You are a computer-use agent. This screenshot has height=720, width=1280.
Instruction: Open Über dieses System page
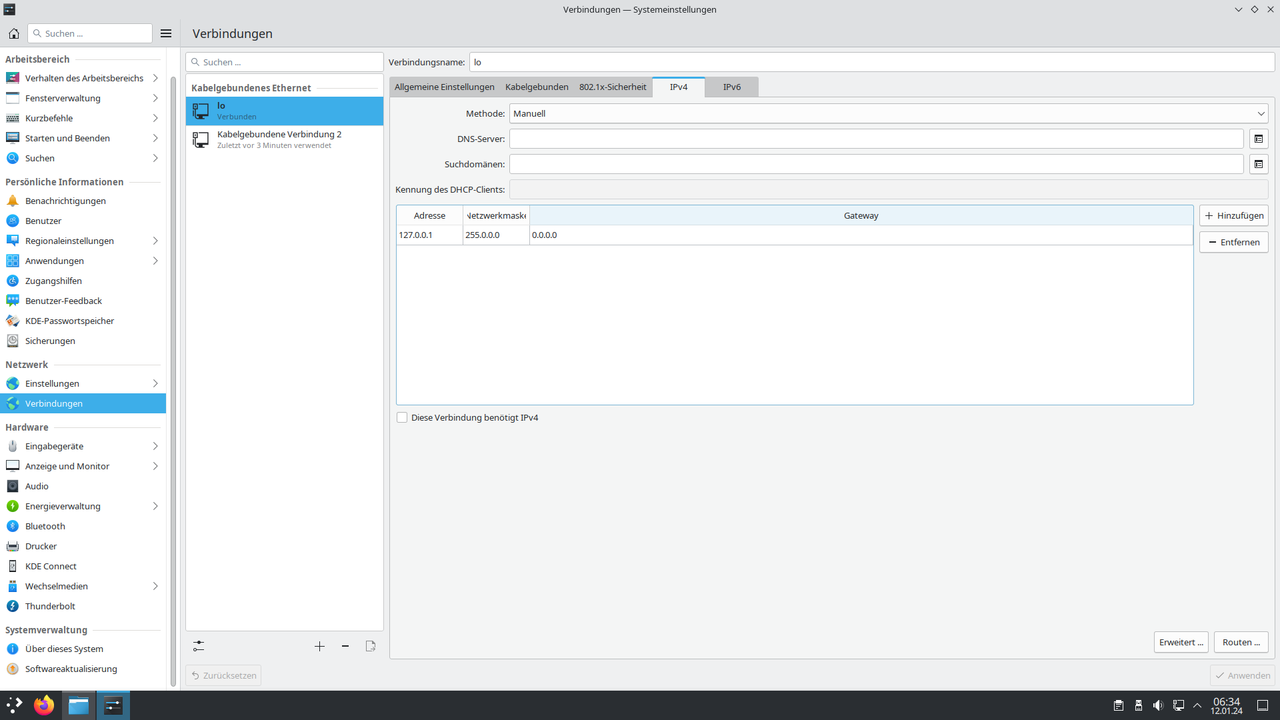[83, 649]
